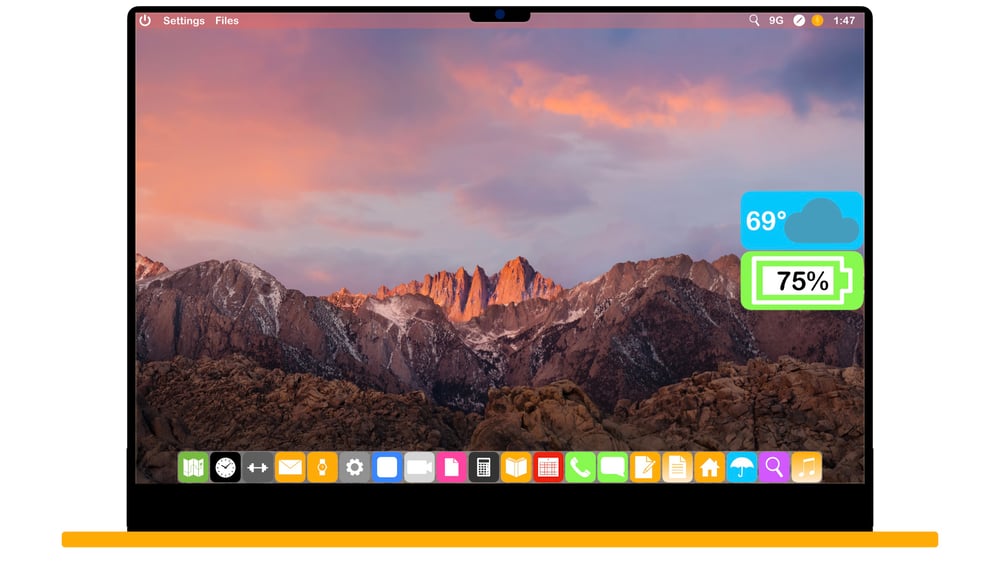Open the green Phone app in the dock
This screenshot has width=1000, height=562.
click(x=580, y=468)
